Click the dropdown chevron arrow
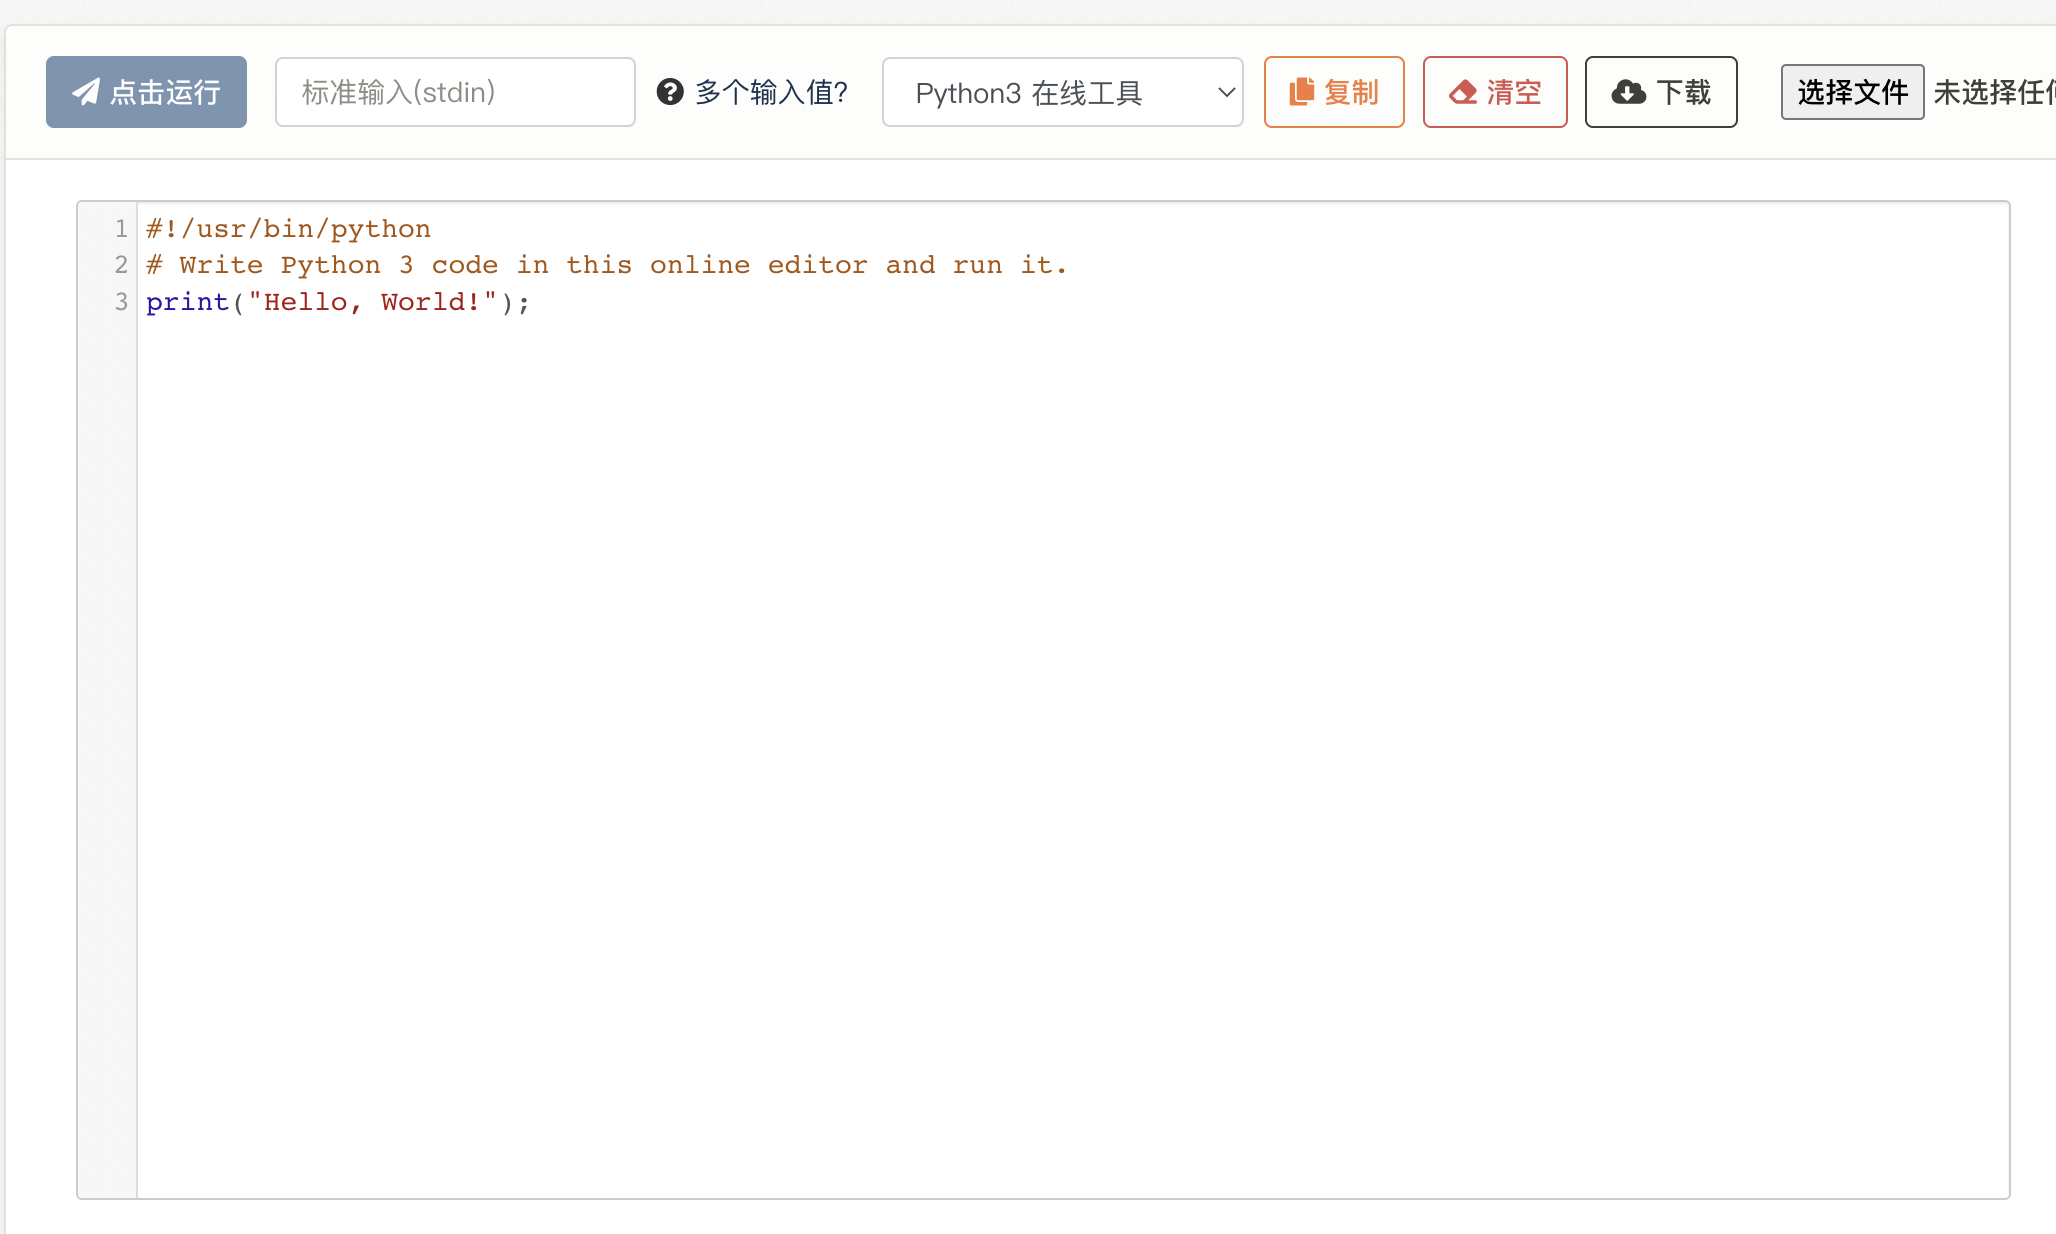 [x=1226, y=92]
